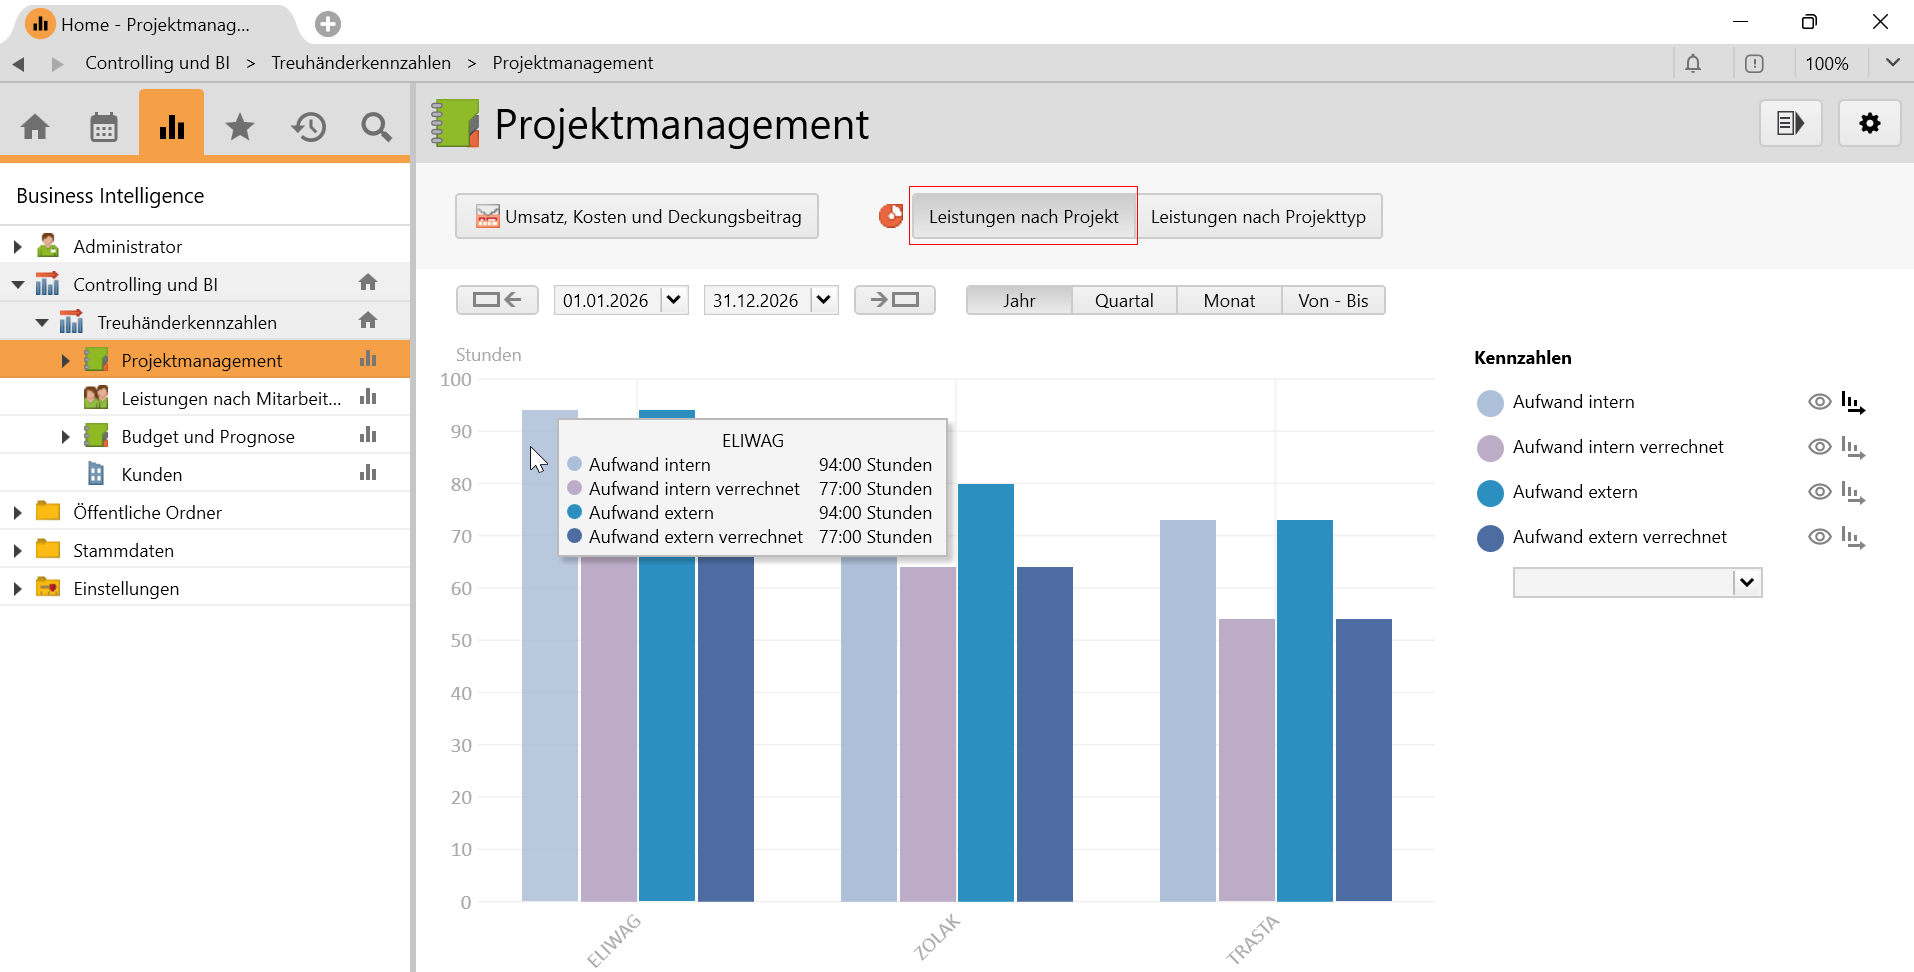Go to the home icon in sidebar
The width and height of the screenshot is (1914, 972).
tap(35, 127)
